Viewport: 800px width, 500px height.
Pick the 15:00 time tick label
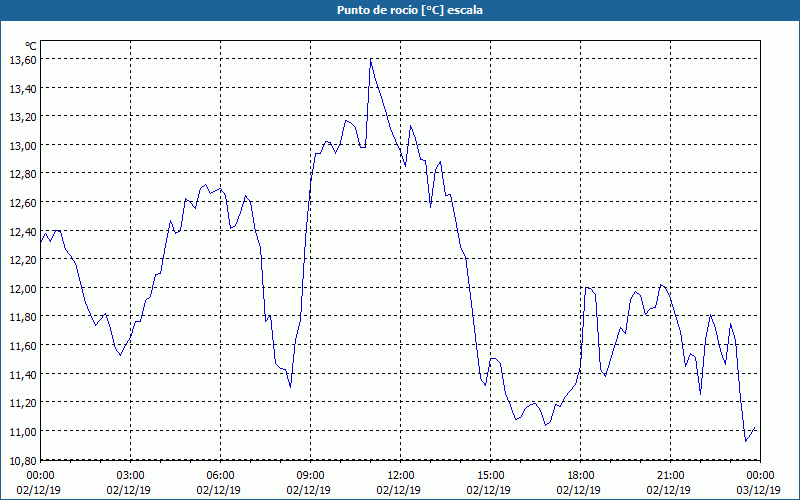490,476
